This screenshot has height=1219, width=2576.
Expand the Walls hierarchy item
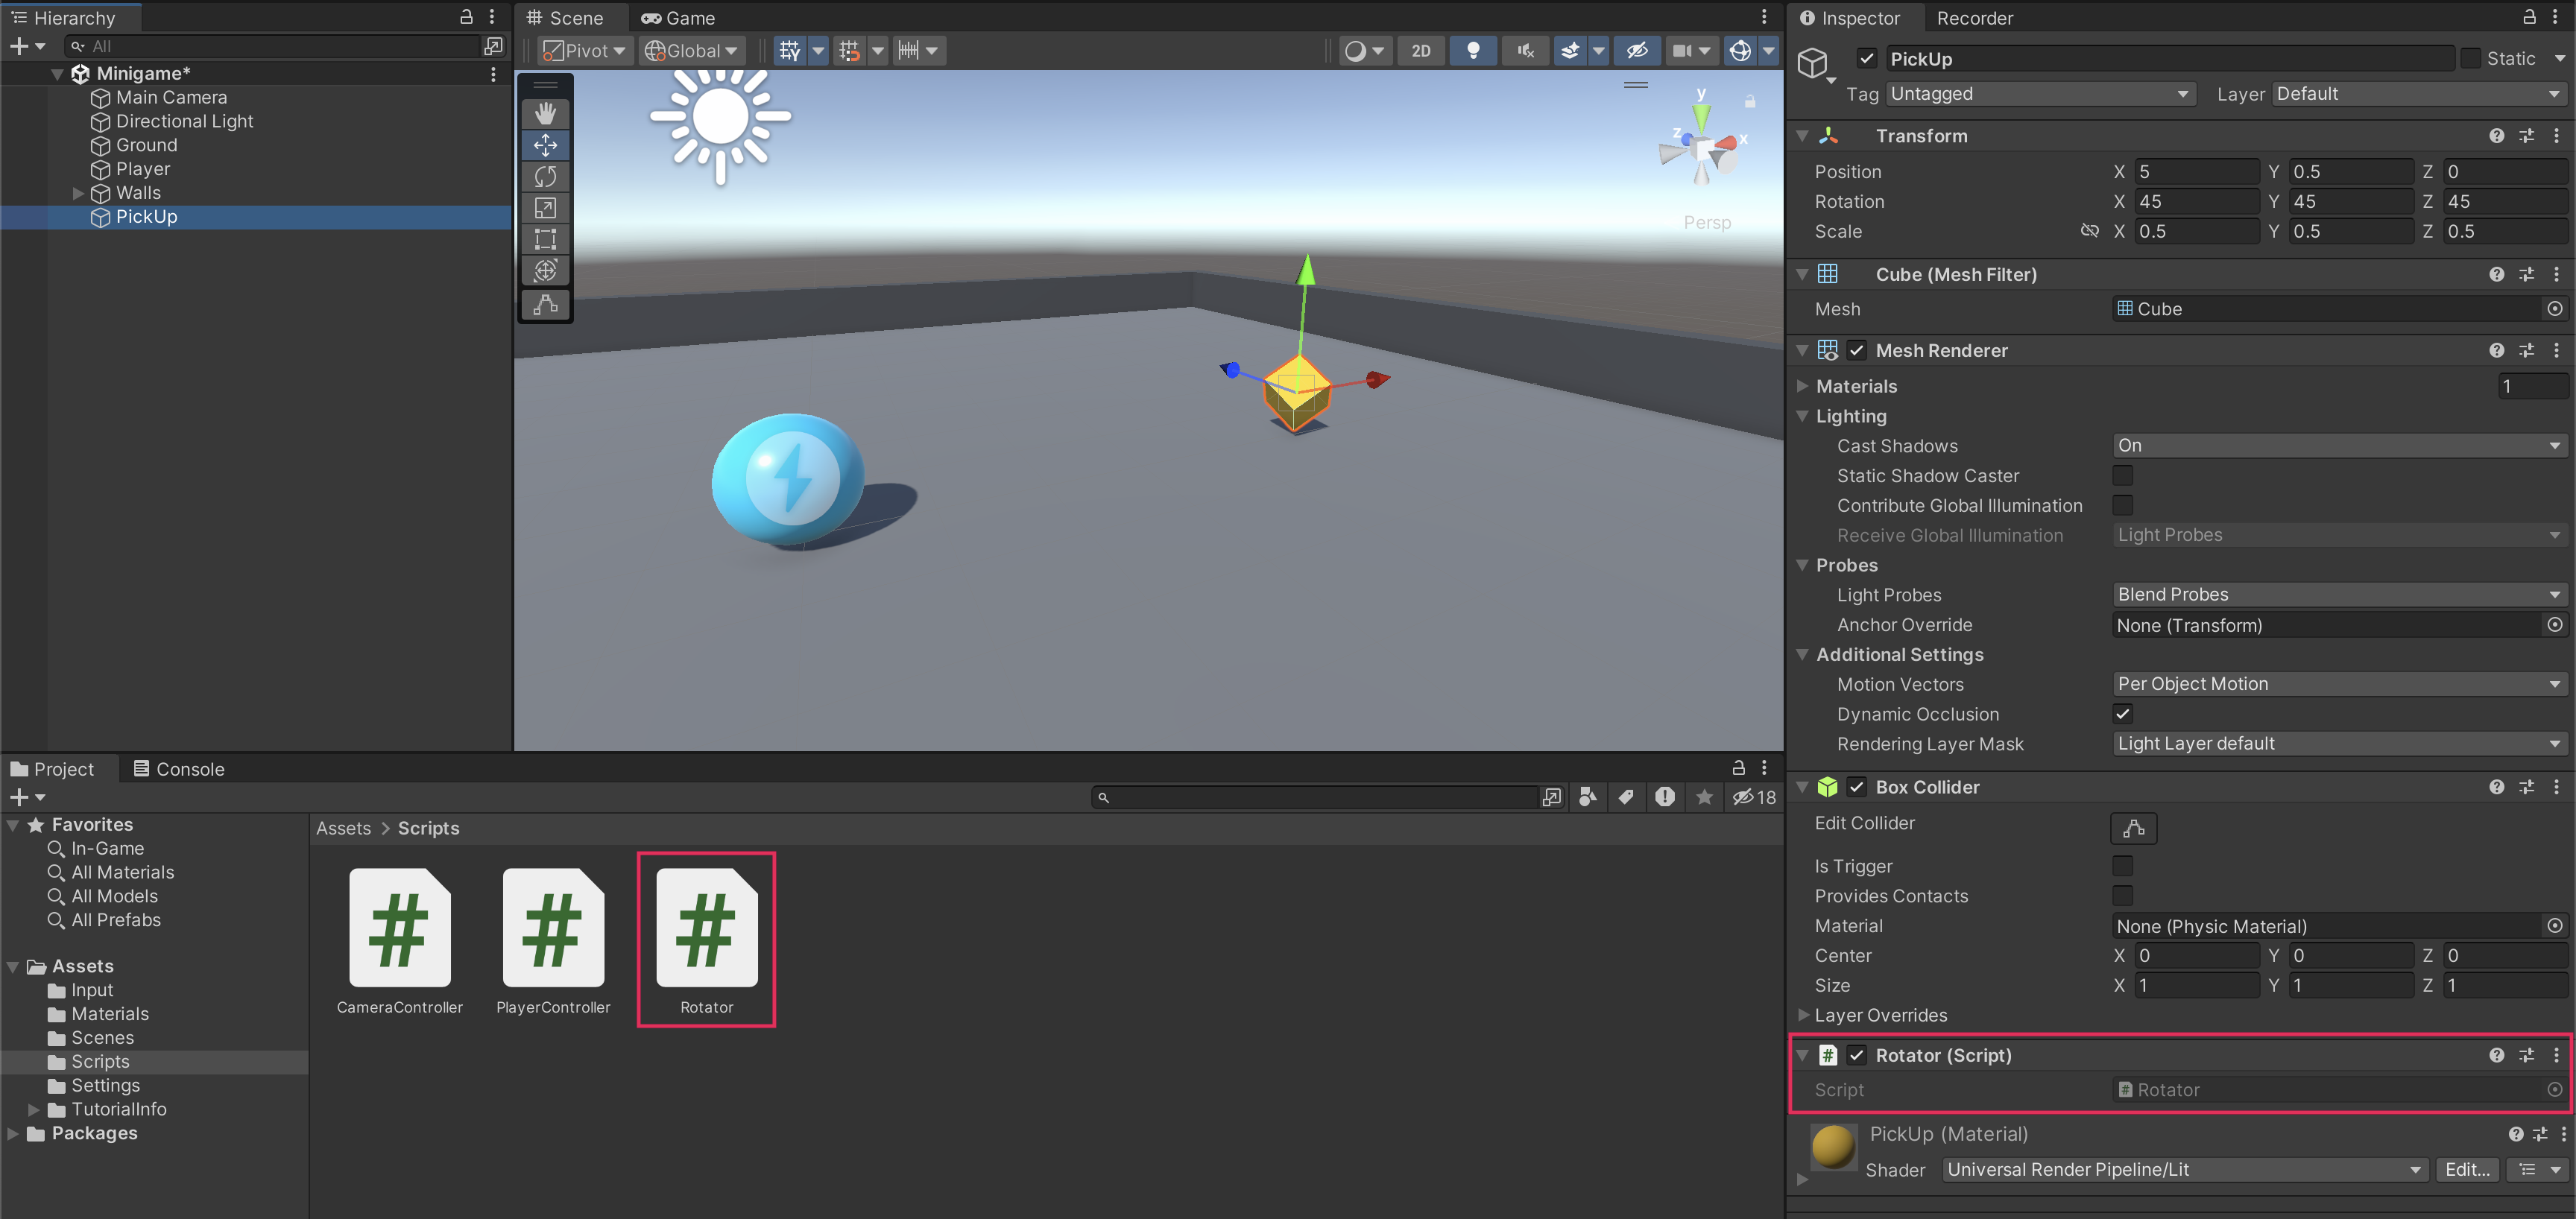78,193
